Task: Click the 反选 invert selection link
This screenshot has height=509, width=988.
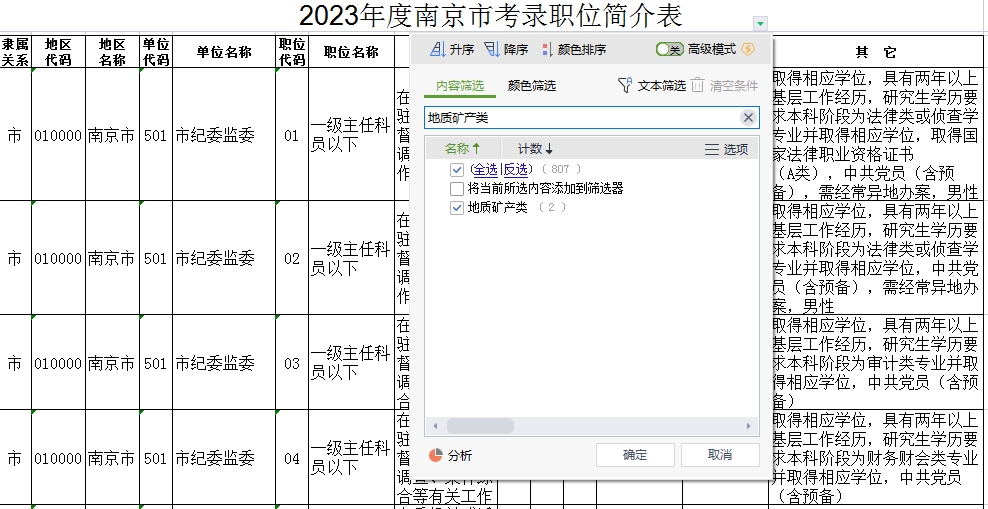Action: pyautogui.click(x=517, y=170)
